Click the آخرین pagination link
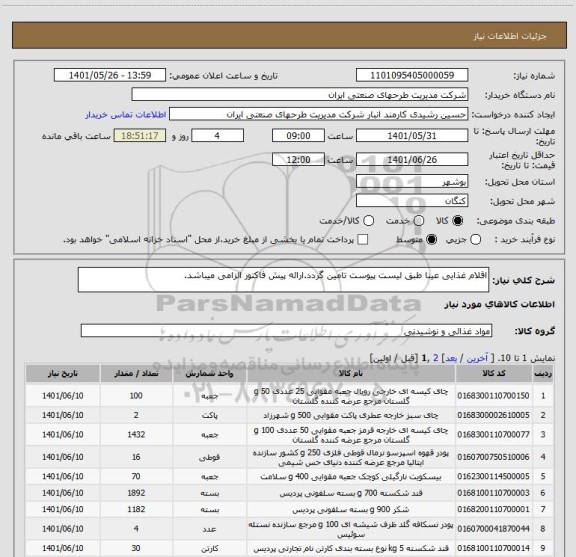 [477, 358]
